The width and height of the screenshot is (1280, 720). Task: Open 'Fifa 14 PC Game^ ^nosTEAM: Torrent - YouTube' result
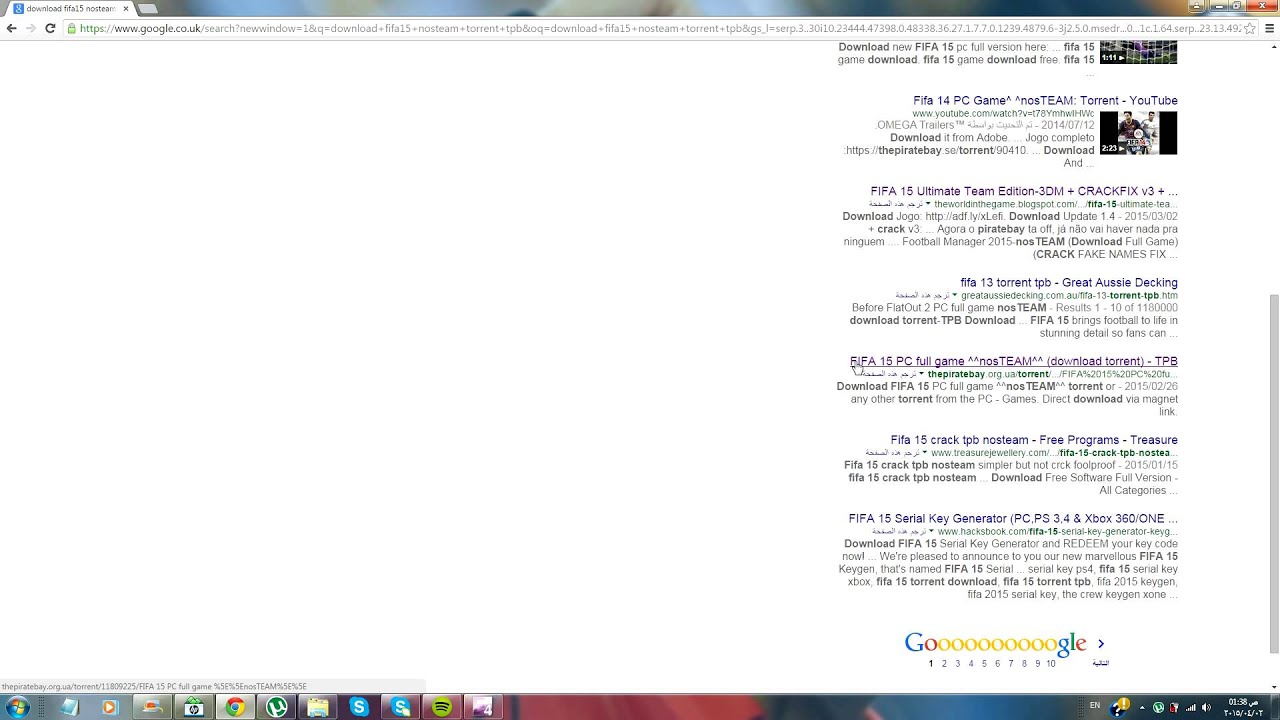coord(1045,100)
